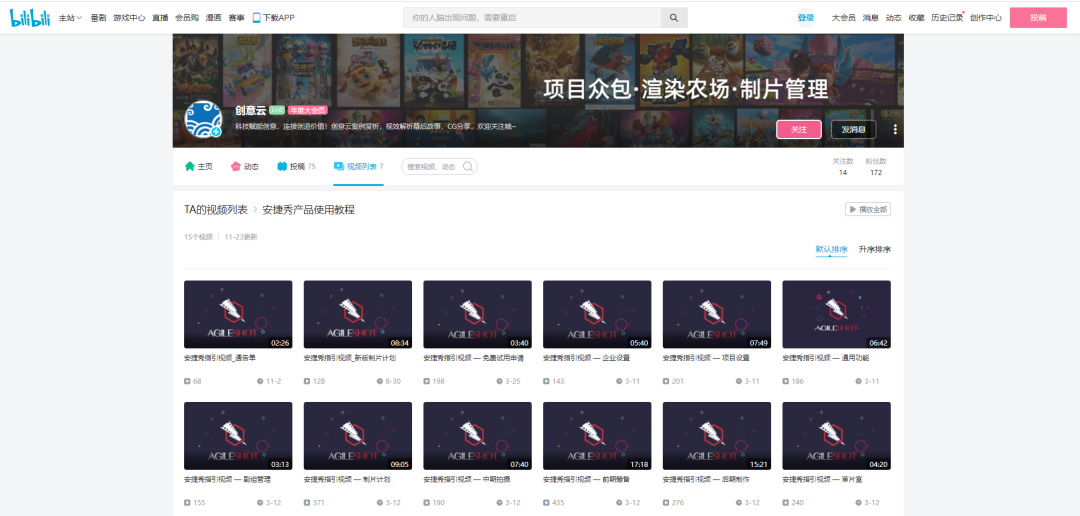Toggle the 关注 follow button
The image size is (1080, 516).
click(798, 129)
